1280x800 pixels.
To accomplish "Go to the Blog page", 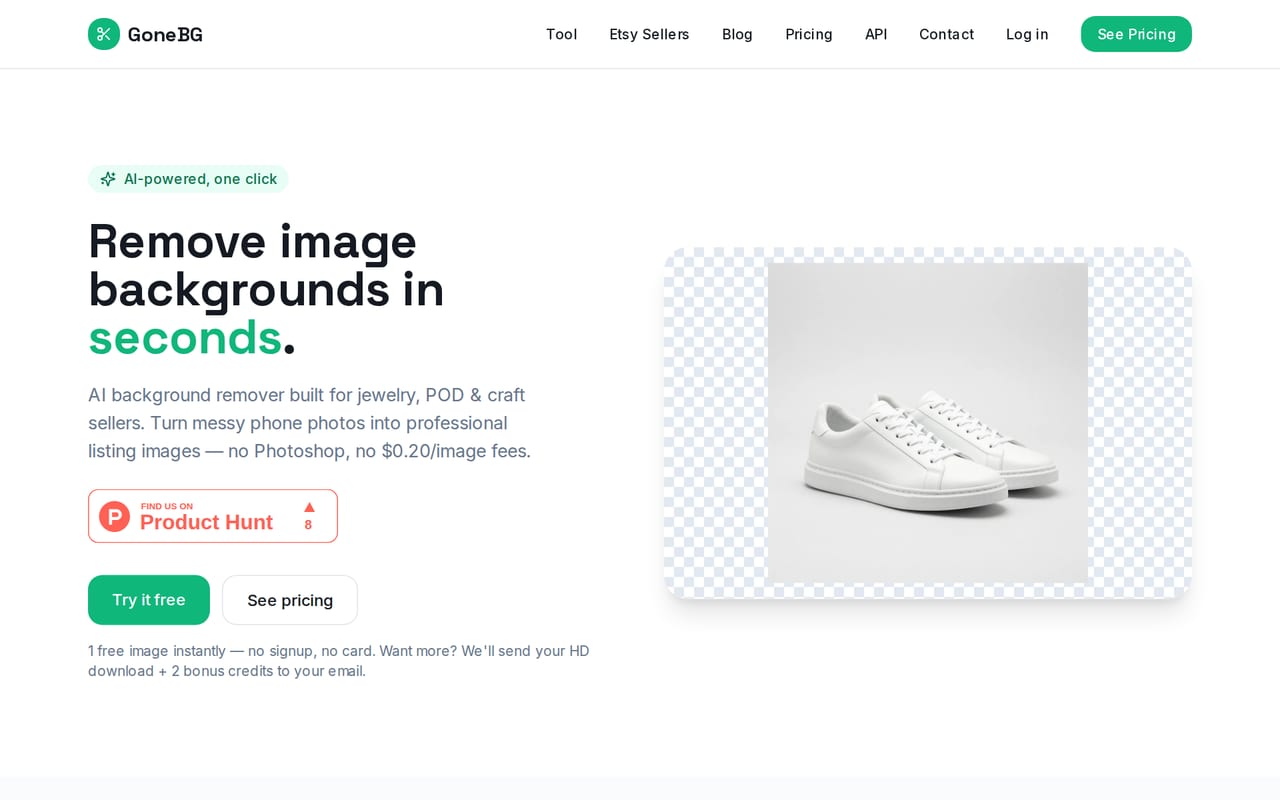I will click(x=737, y=34).
